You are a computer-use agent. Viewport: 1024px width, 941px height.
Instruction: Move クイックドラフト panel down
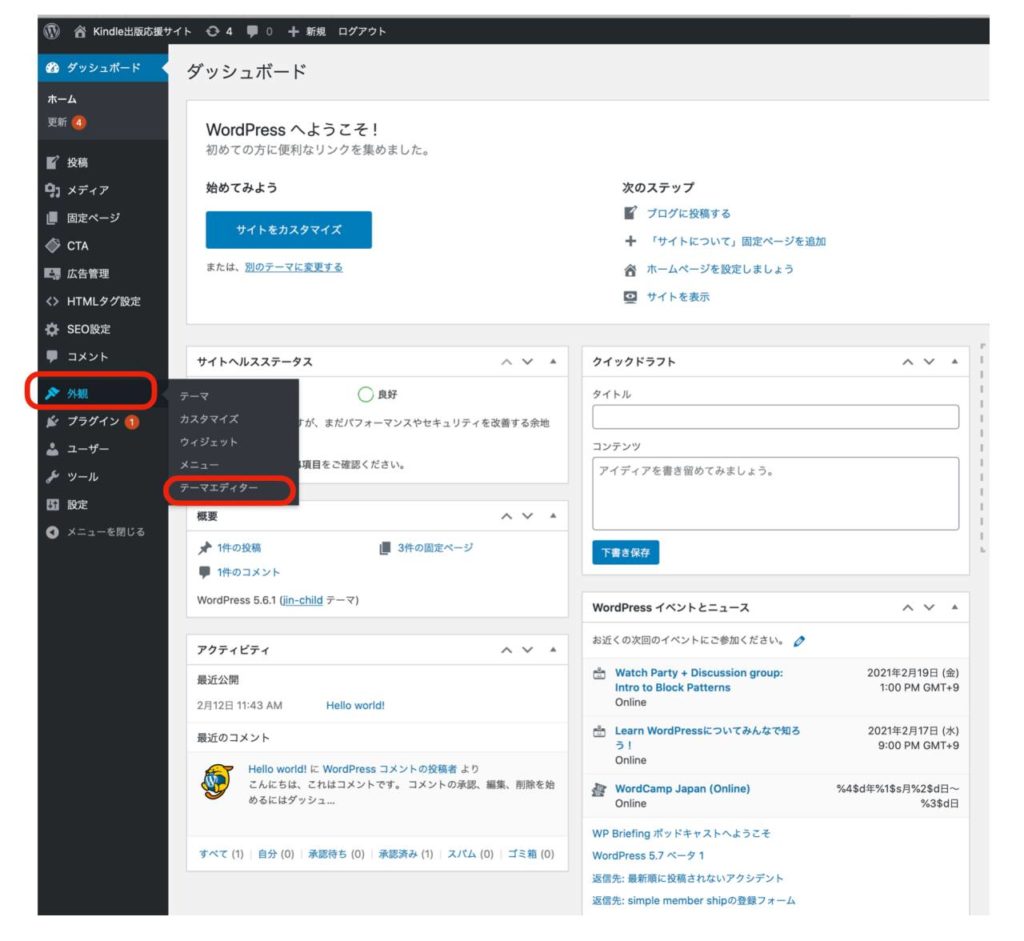(929, 362)
